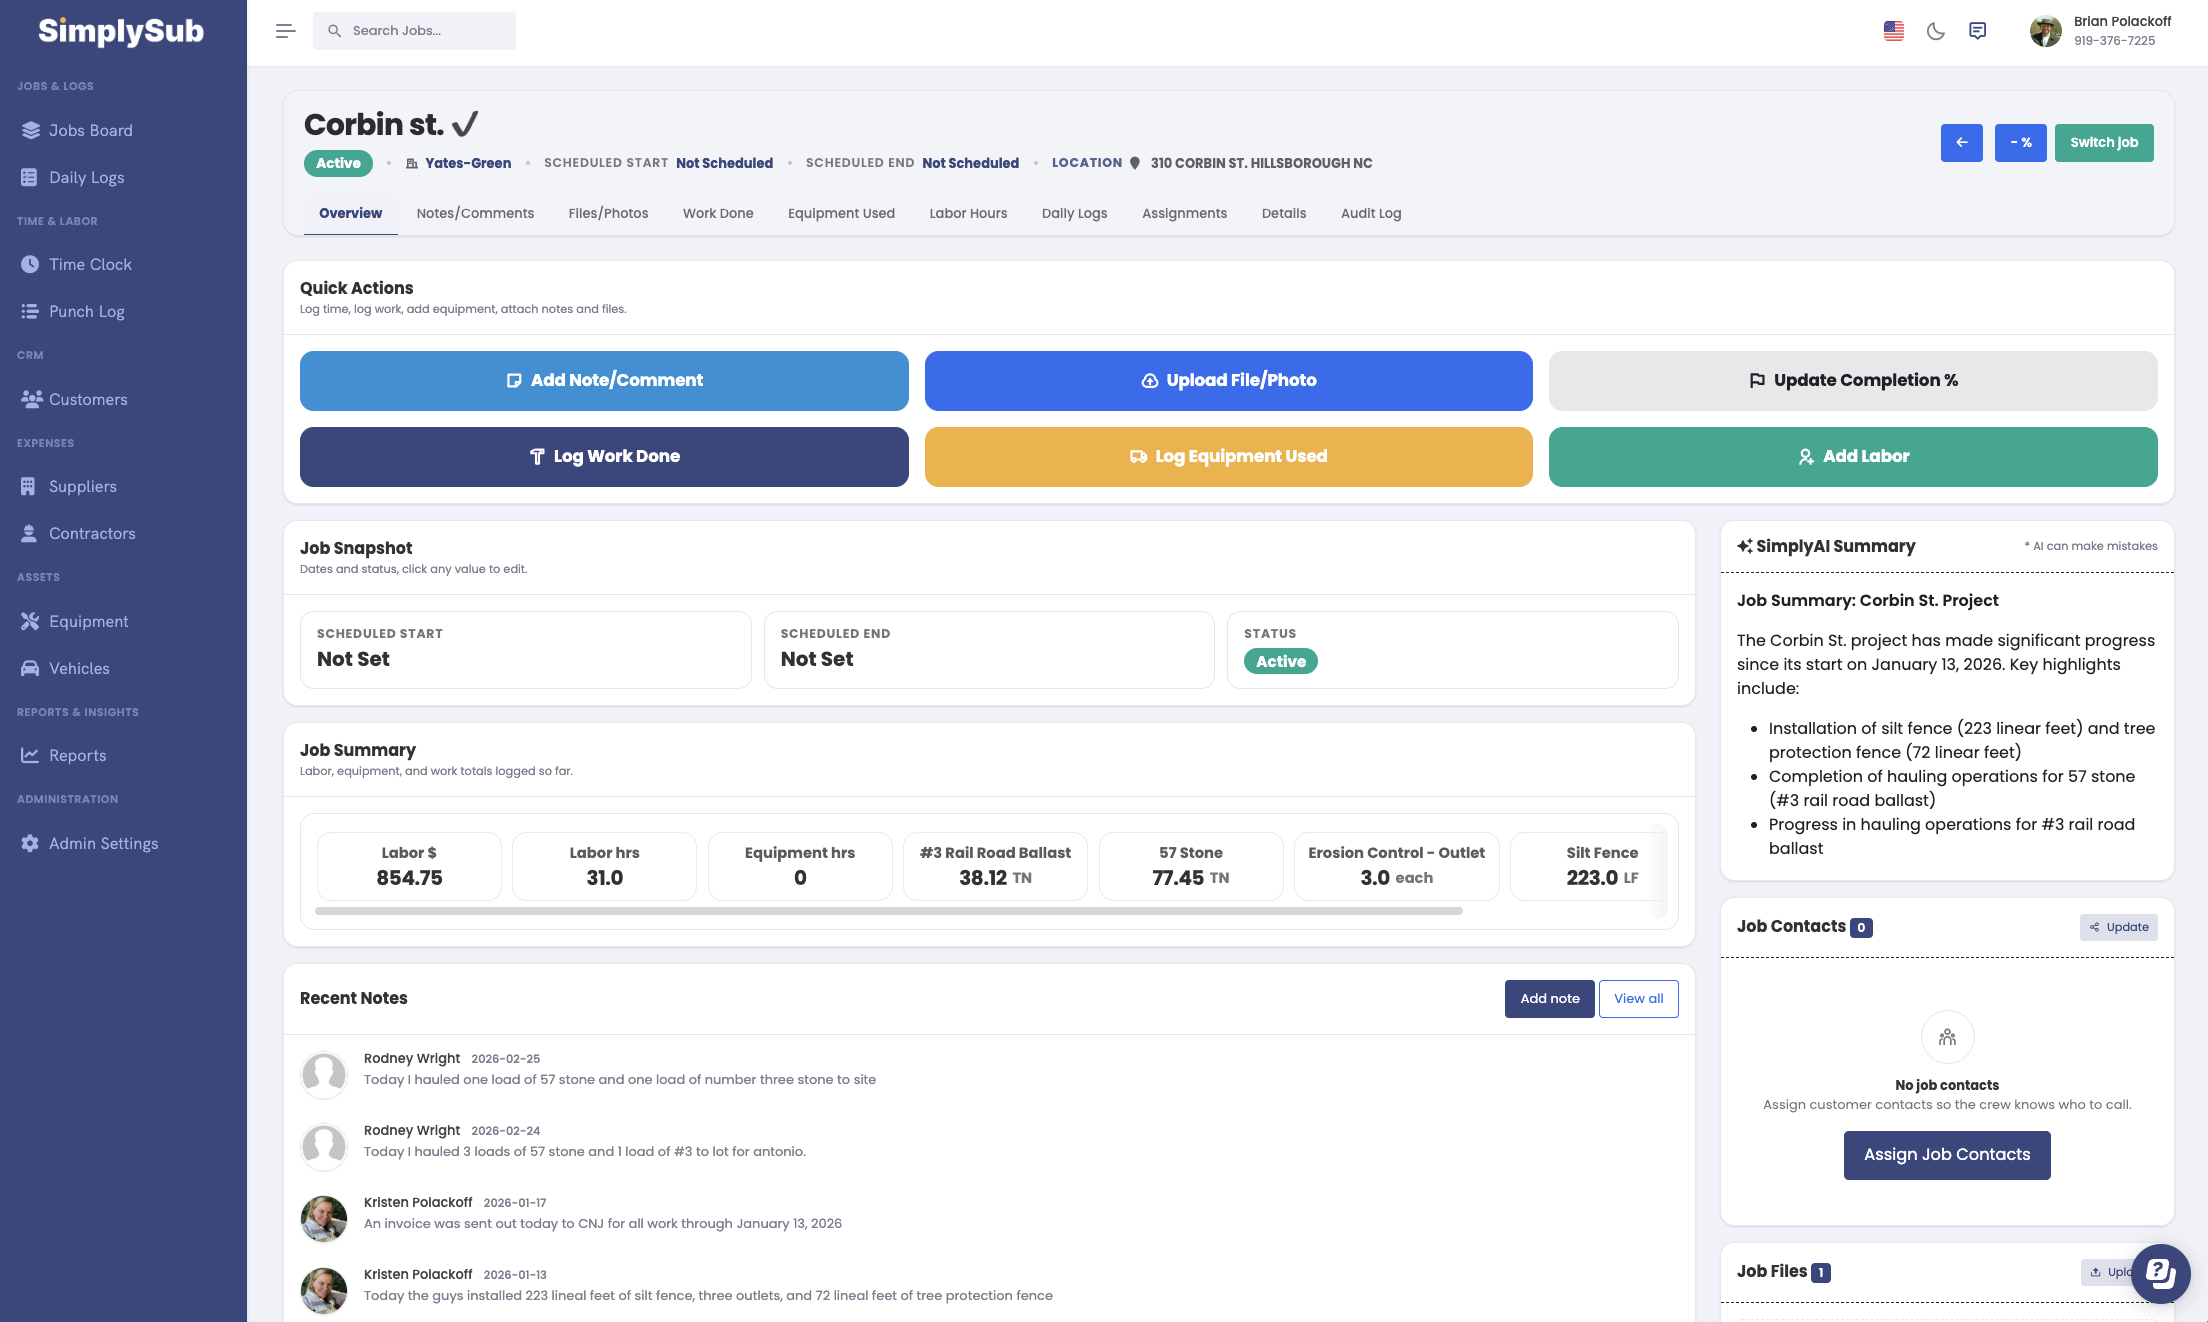
Task: Open Vehicles from the sidebar
Action: [79, 668]
